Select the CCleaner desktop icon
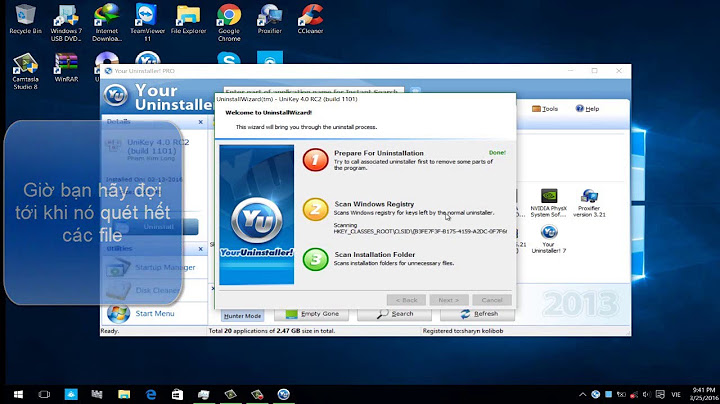Image resolution: width=720 pixels, height=404 pixels. [310, 19]
